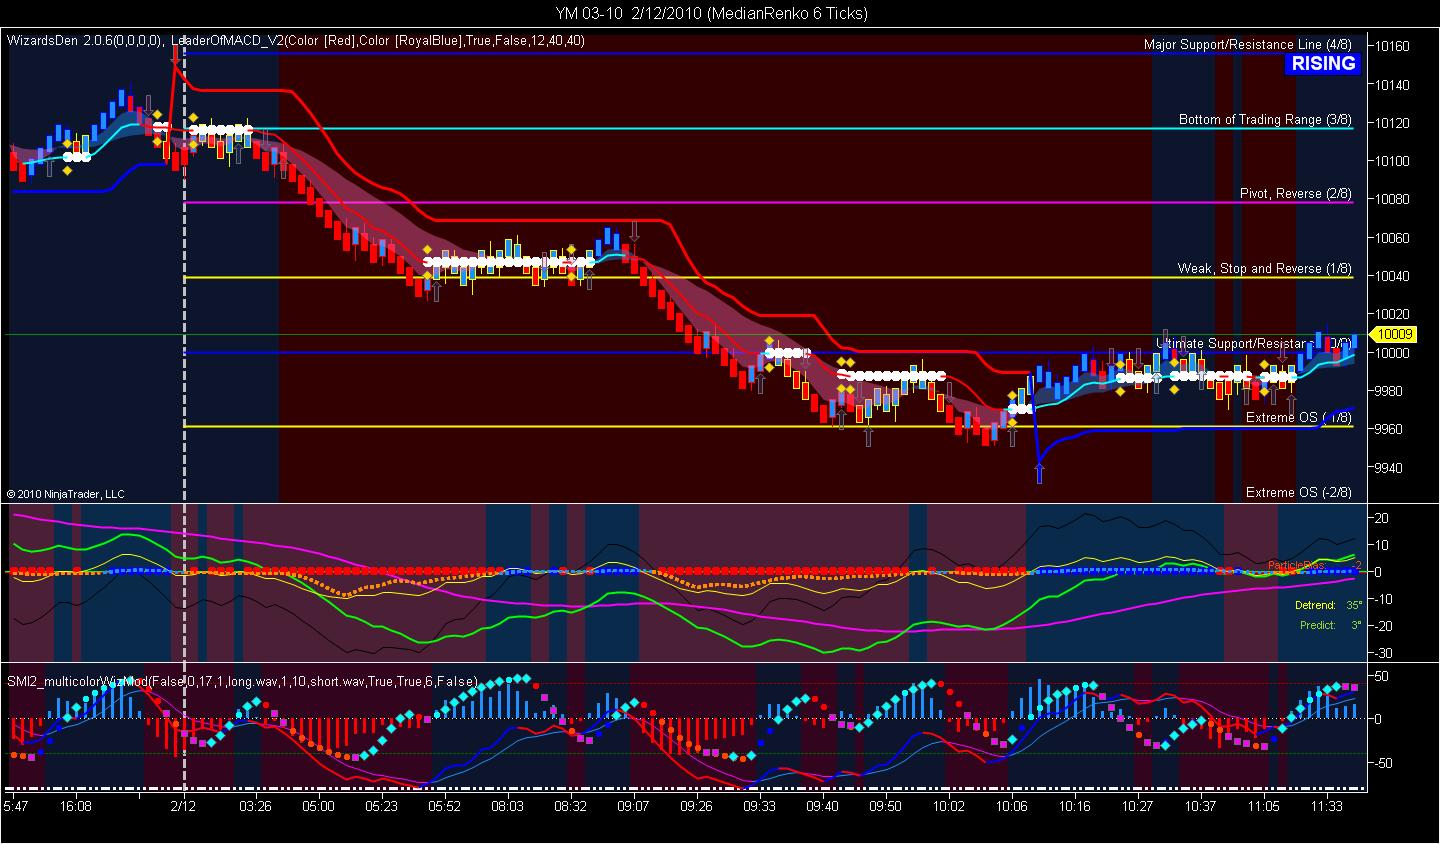
Task: Click the 10160 price axis label
Action: pyautogui.click(x=1392, y=47)
